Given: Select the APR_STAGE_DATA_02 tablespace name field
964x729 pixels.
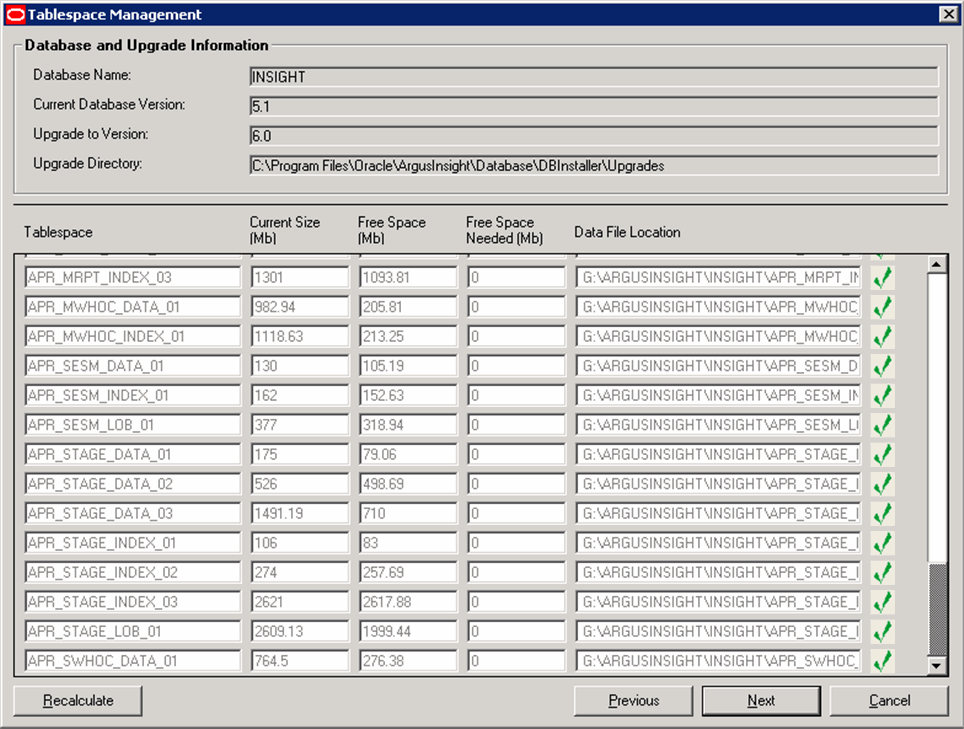Looking at the screenshot, I should [133, 484].
